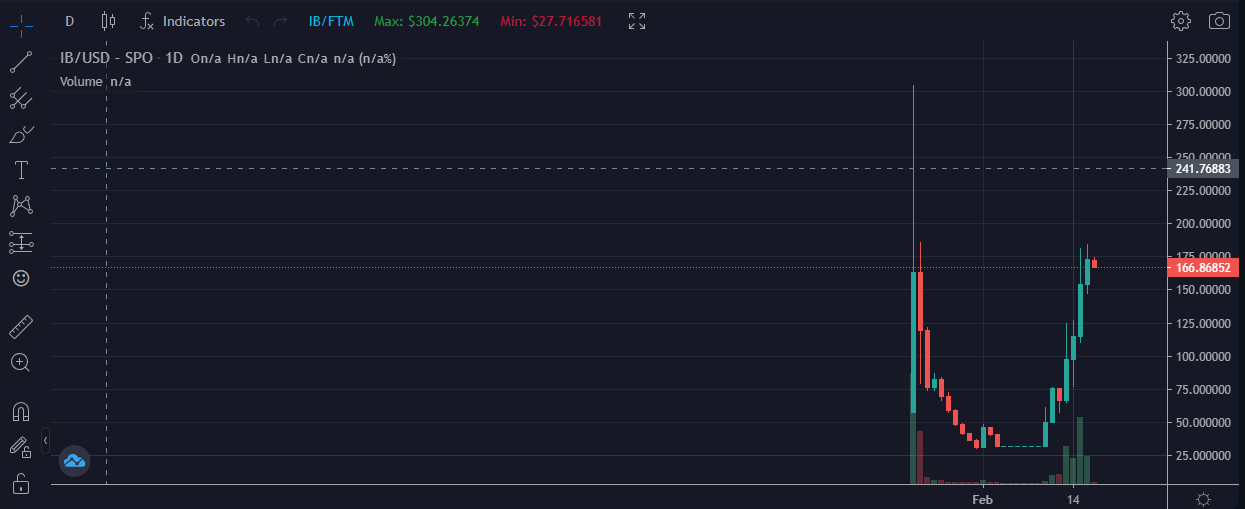1245x509 pixels.
Task: Select the trend line drawing tool
Action: coord(21,62)
